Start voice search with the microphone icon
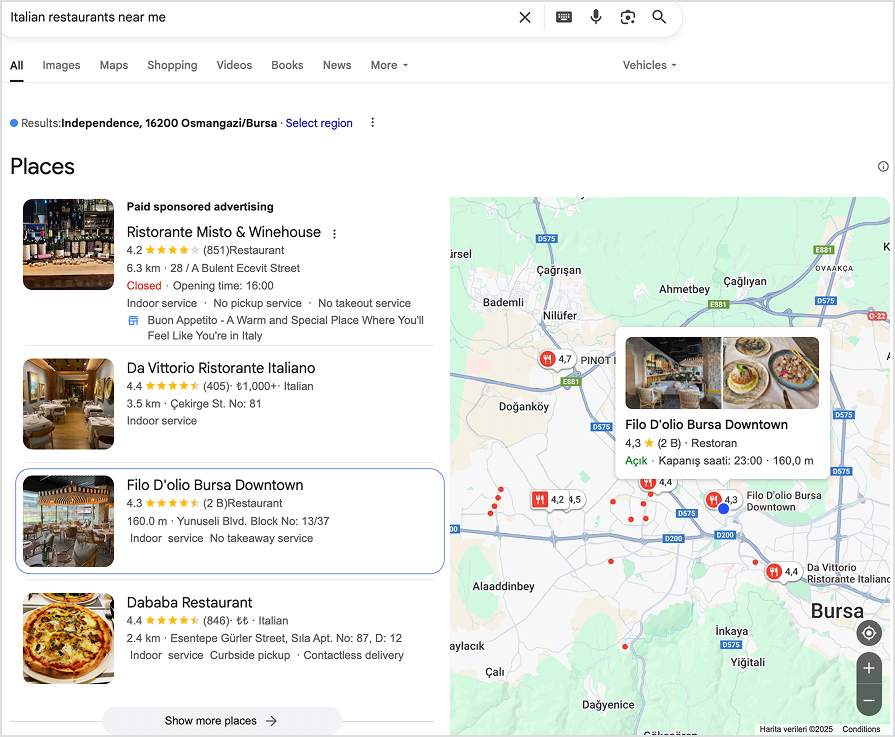The height and width of the screenshot is (737, 895). [x=596, y=17]
